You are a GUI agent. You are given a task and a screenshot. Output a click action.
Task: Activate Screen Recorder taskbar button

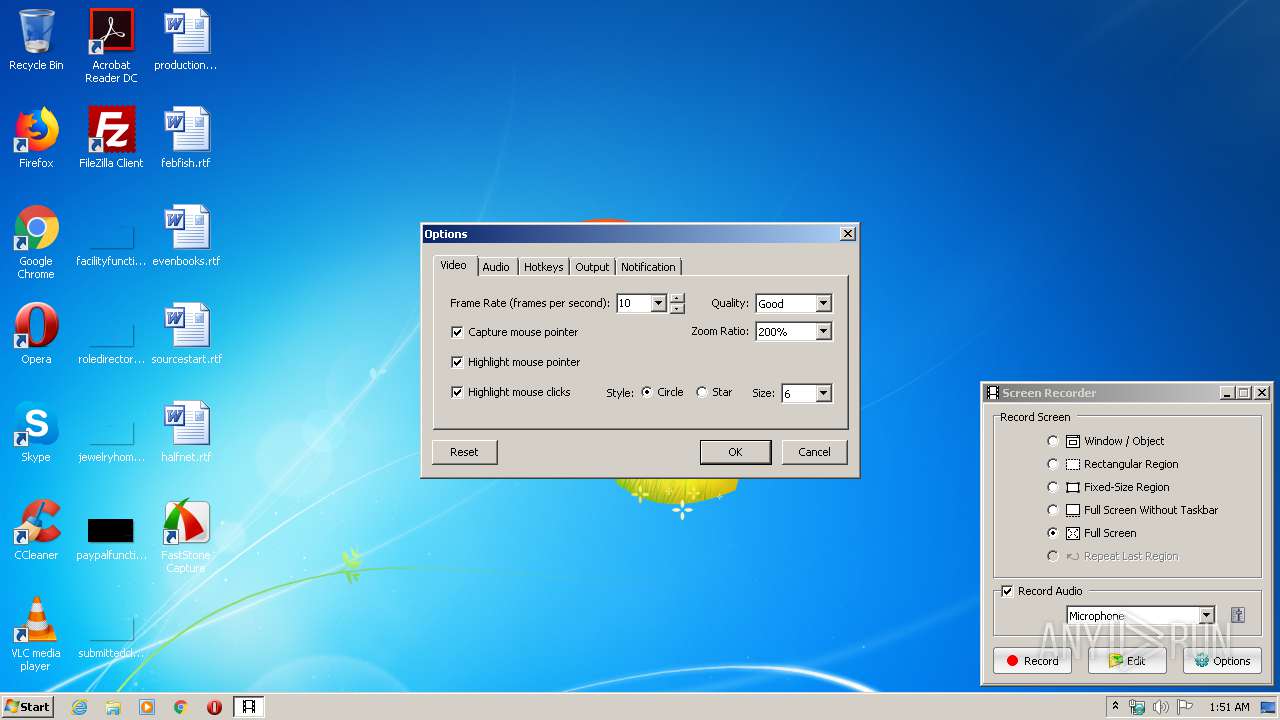[249, 707]
